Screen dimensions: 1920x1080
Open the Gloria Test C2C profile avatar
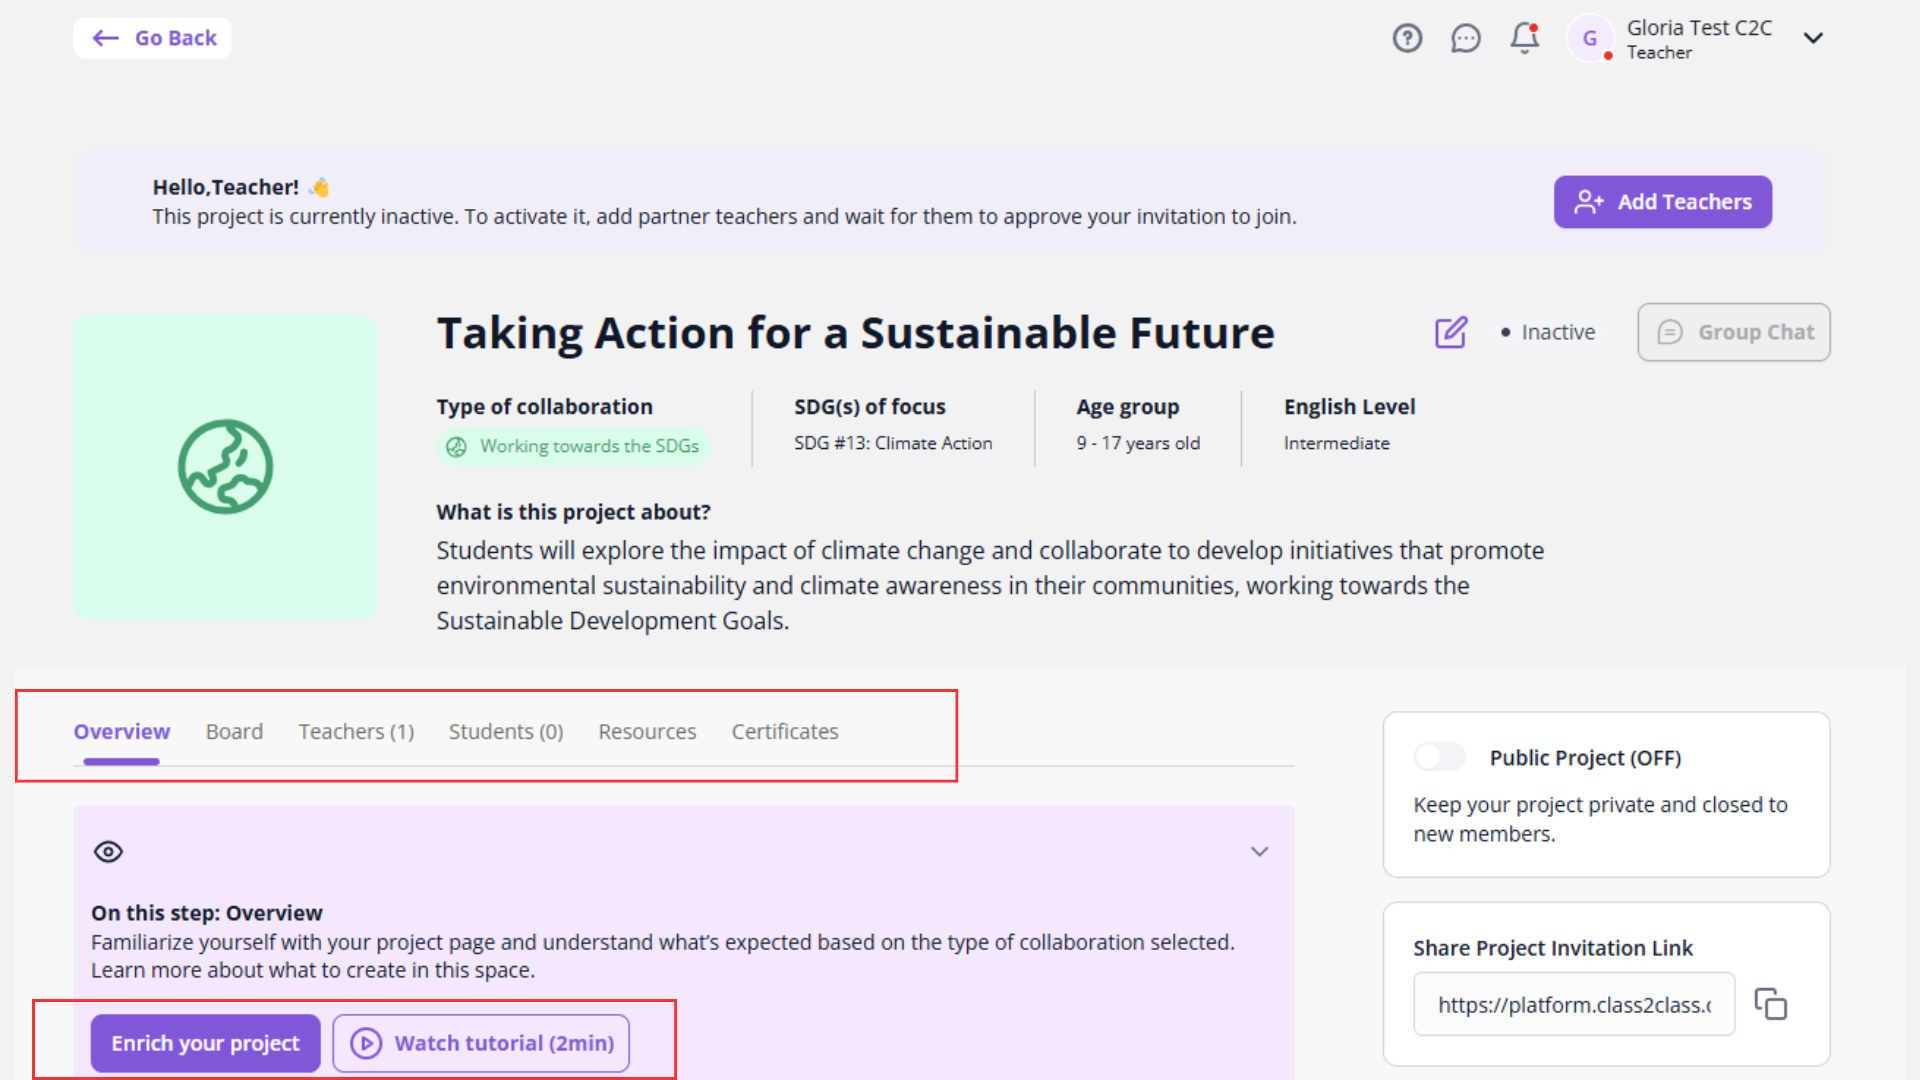1591,38
